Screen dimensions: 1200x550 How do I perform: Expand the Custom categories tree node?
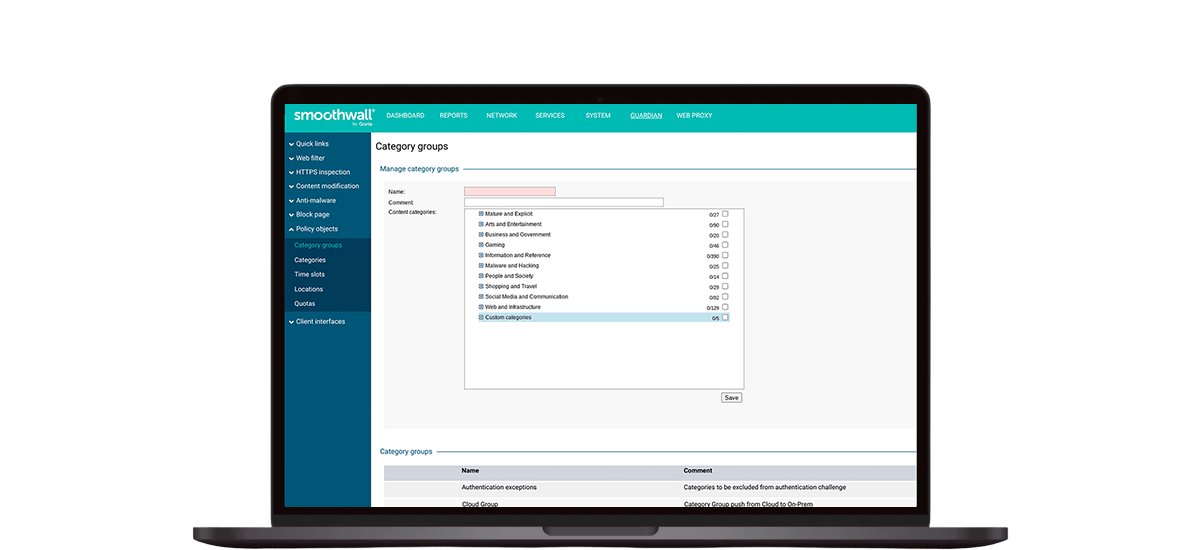481,317
